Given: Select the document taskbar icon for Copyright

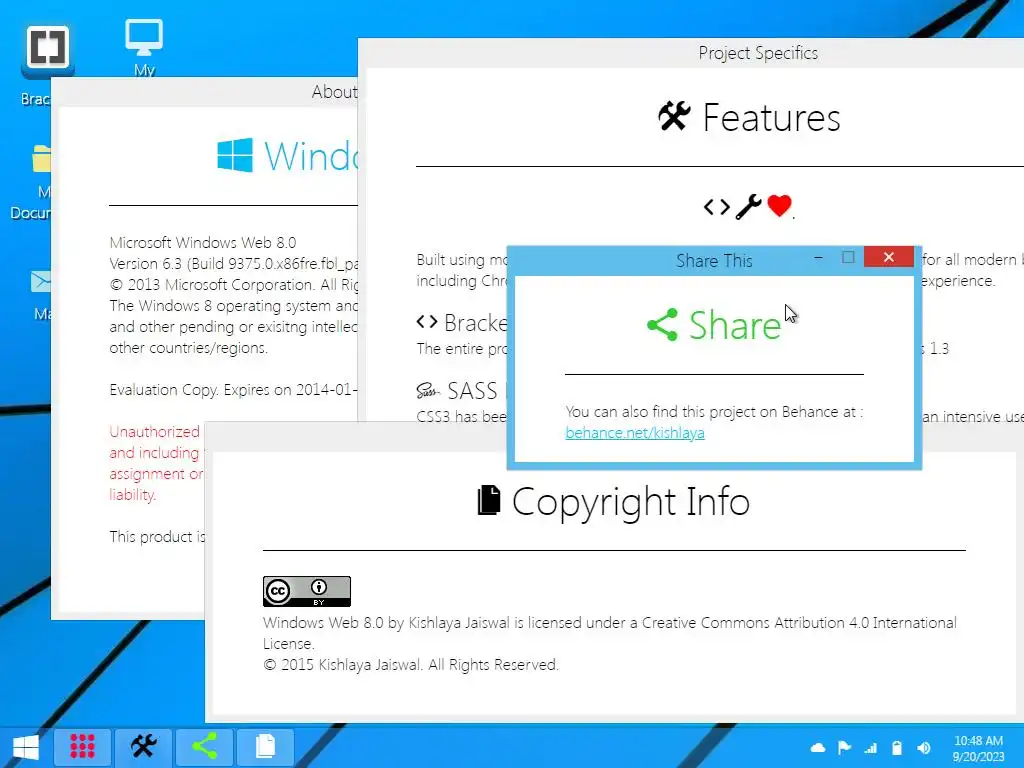Looking at the screenshot, I should (265, 746).
